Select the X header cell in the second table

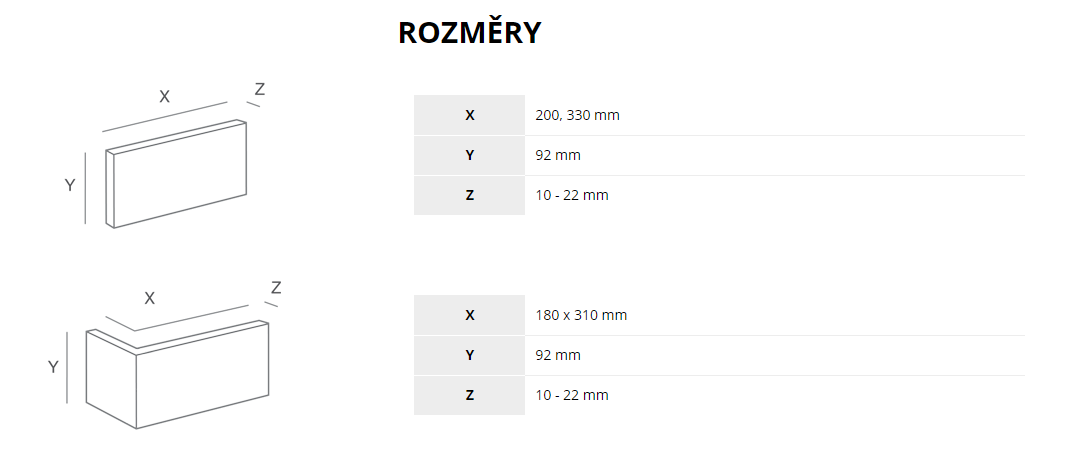(470, 315)
